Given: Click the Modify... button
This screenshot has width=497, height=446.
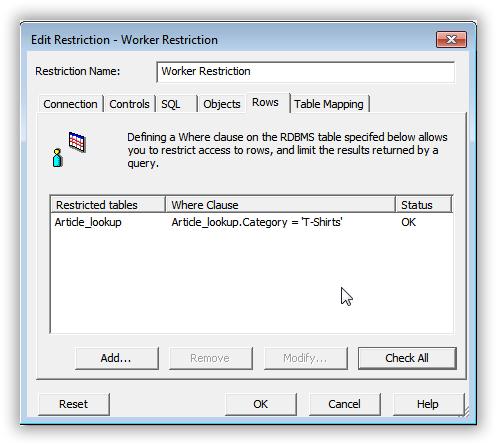Looking at the screenshot, I should [x=305, y=358].
